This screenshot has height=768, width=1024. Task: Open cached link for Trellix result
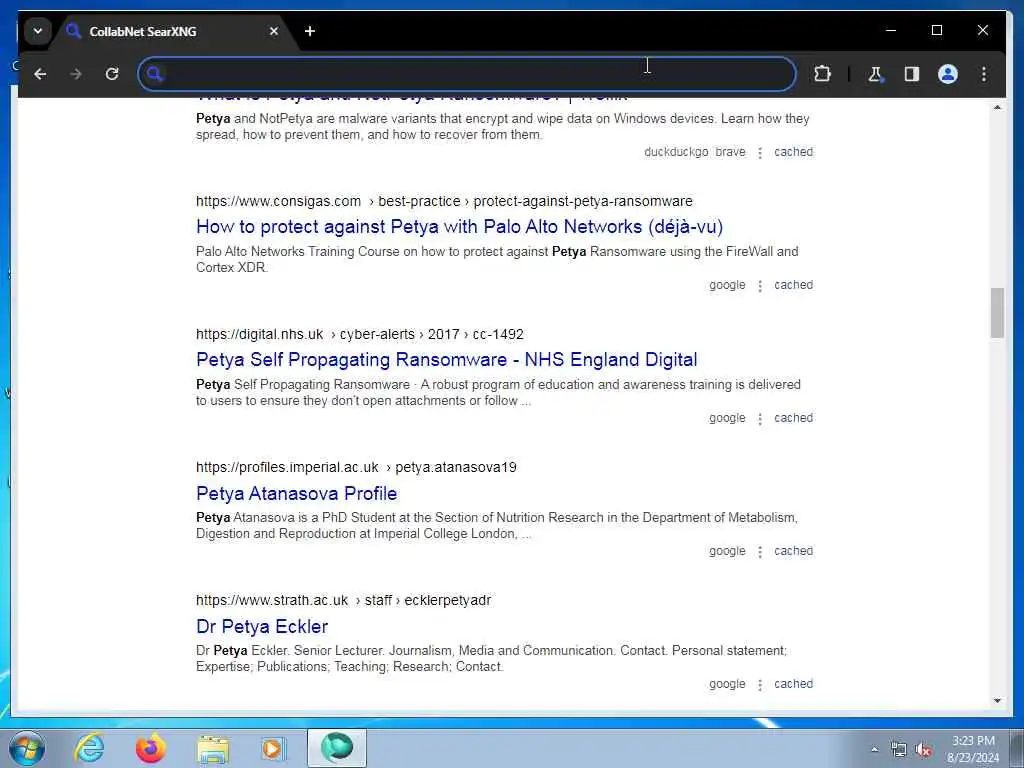793,152
